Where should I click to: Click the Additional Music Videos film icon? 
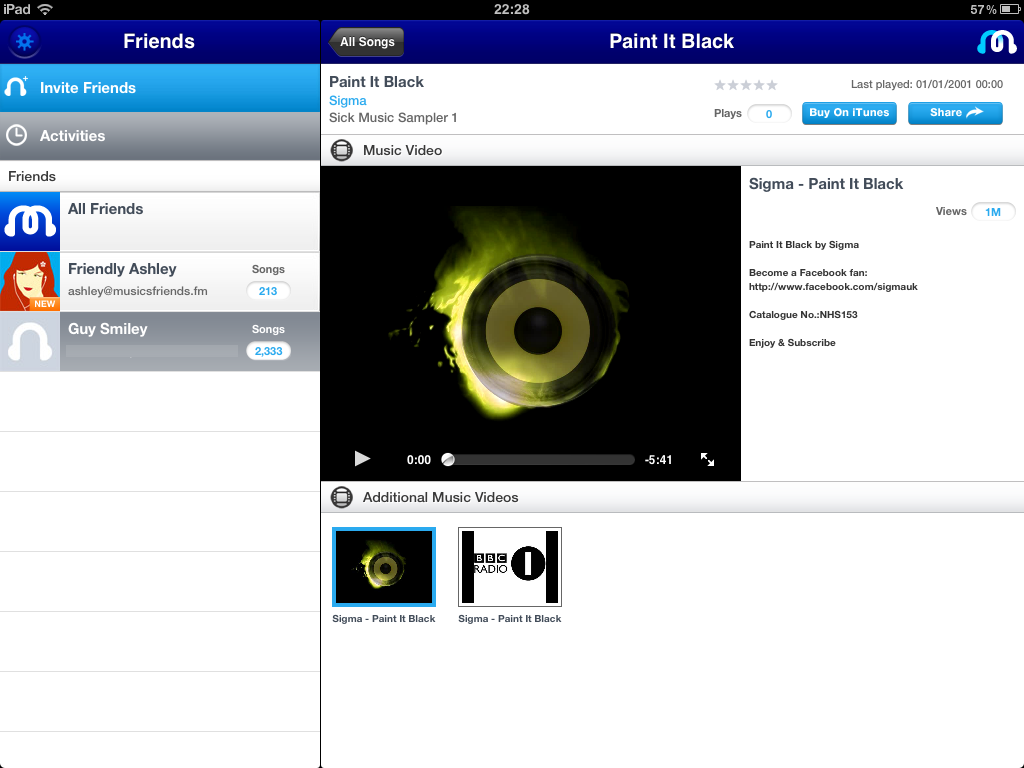click(x=342, y=497)
